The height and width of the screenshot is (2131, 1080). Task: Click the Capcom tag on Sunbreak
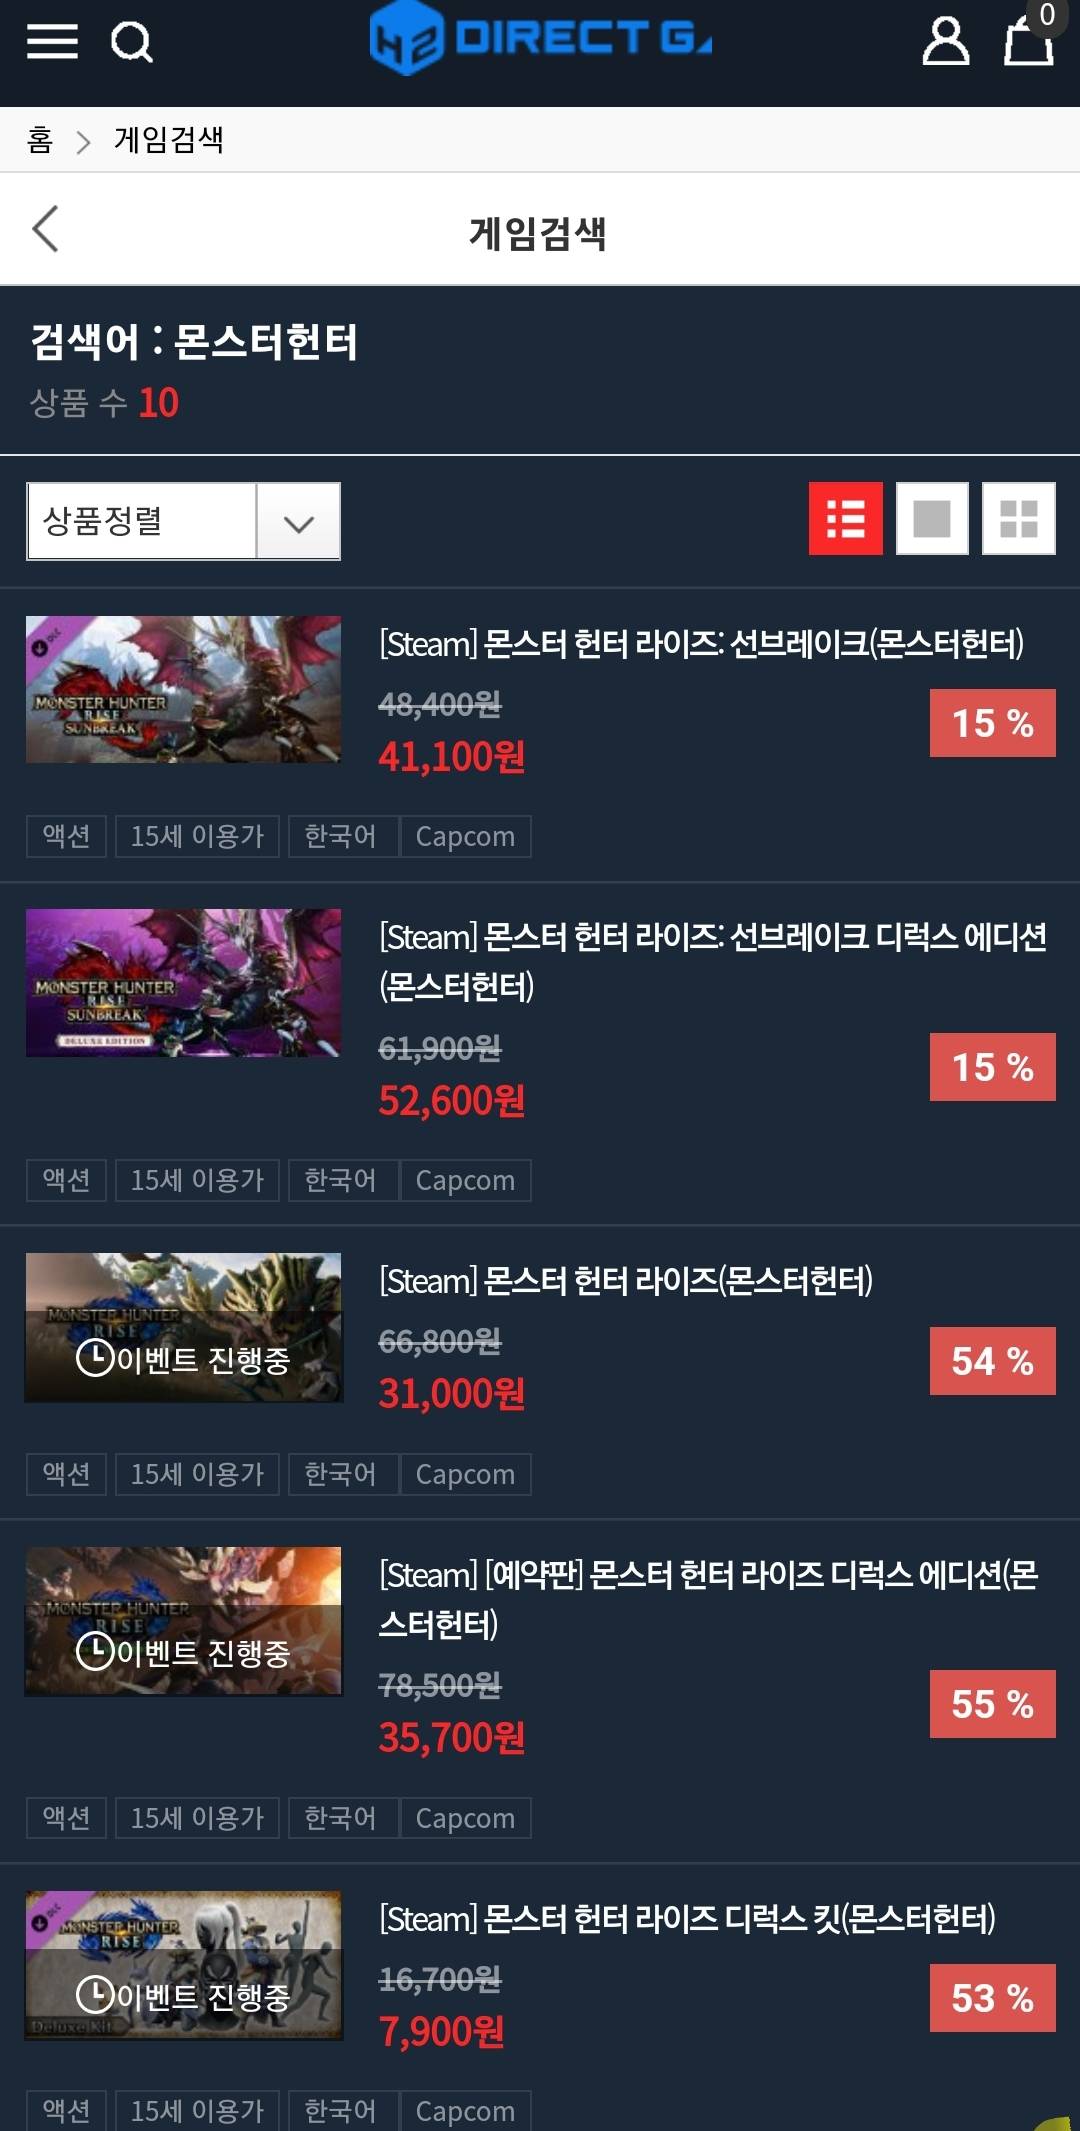tap(465, 836)
